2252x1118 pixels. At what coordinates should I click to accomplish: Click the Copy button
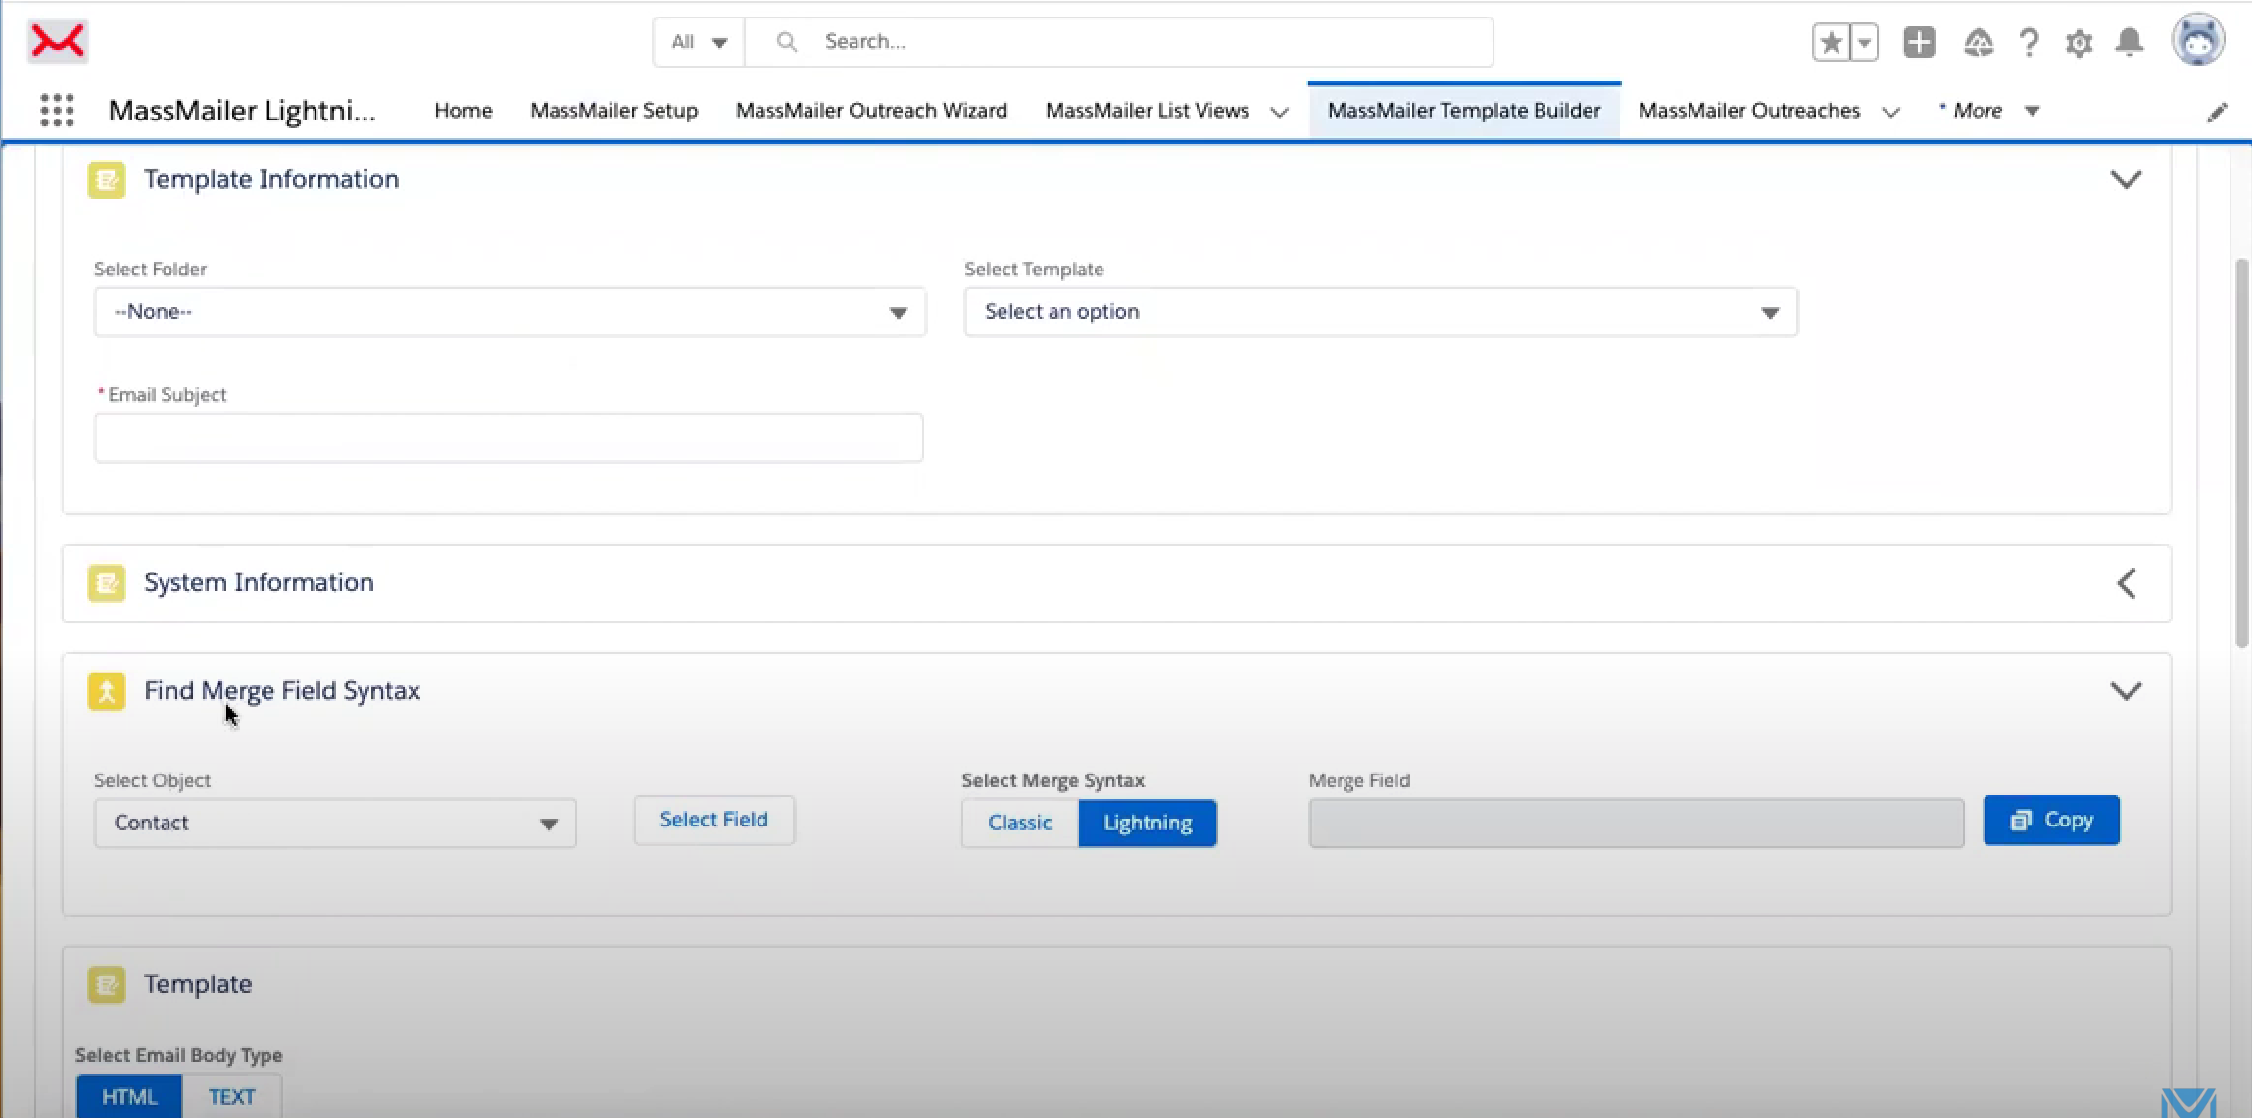click(x=2051, y=820)
